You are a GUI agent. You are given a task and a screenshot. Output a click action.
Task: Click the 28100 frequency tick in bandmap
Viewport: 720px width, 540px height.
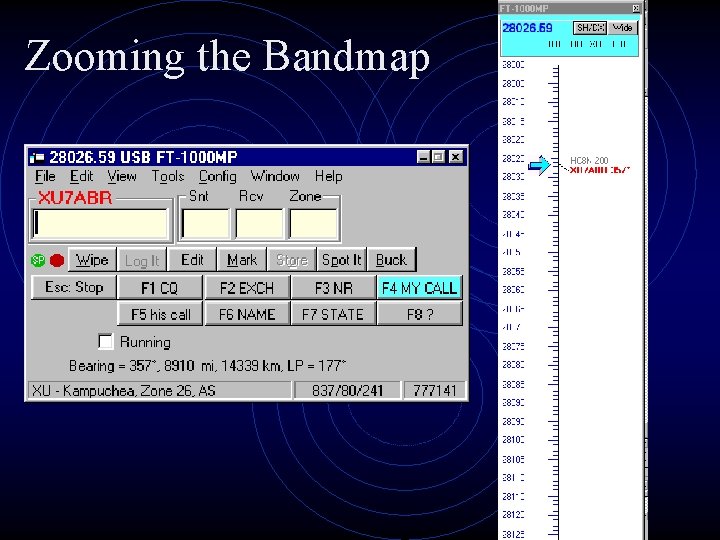click(x=513, y=440)
